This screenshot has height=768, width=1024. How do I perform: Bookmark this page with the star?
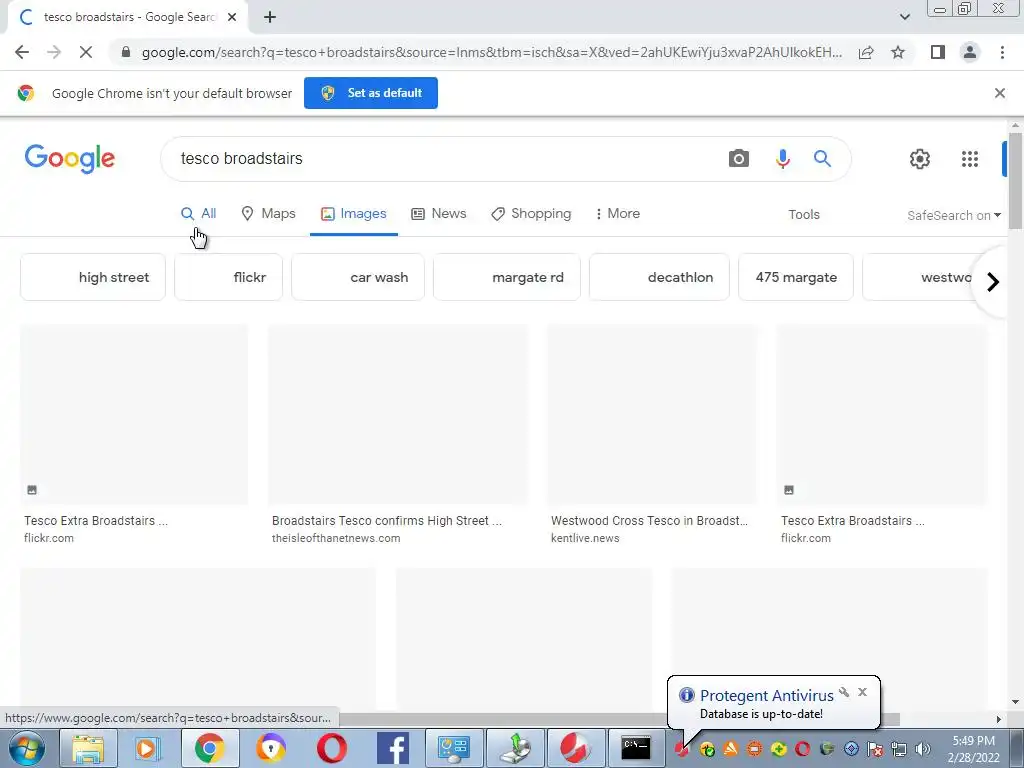pos(898,52)
